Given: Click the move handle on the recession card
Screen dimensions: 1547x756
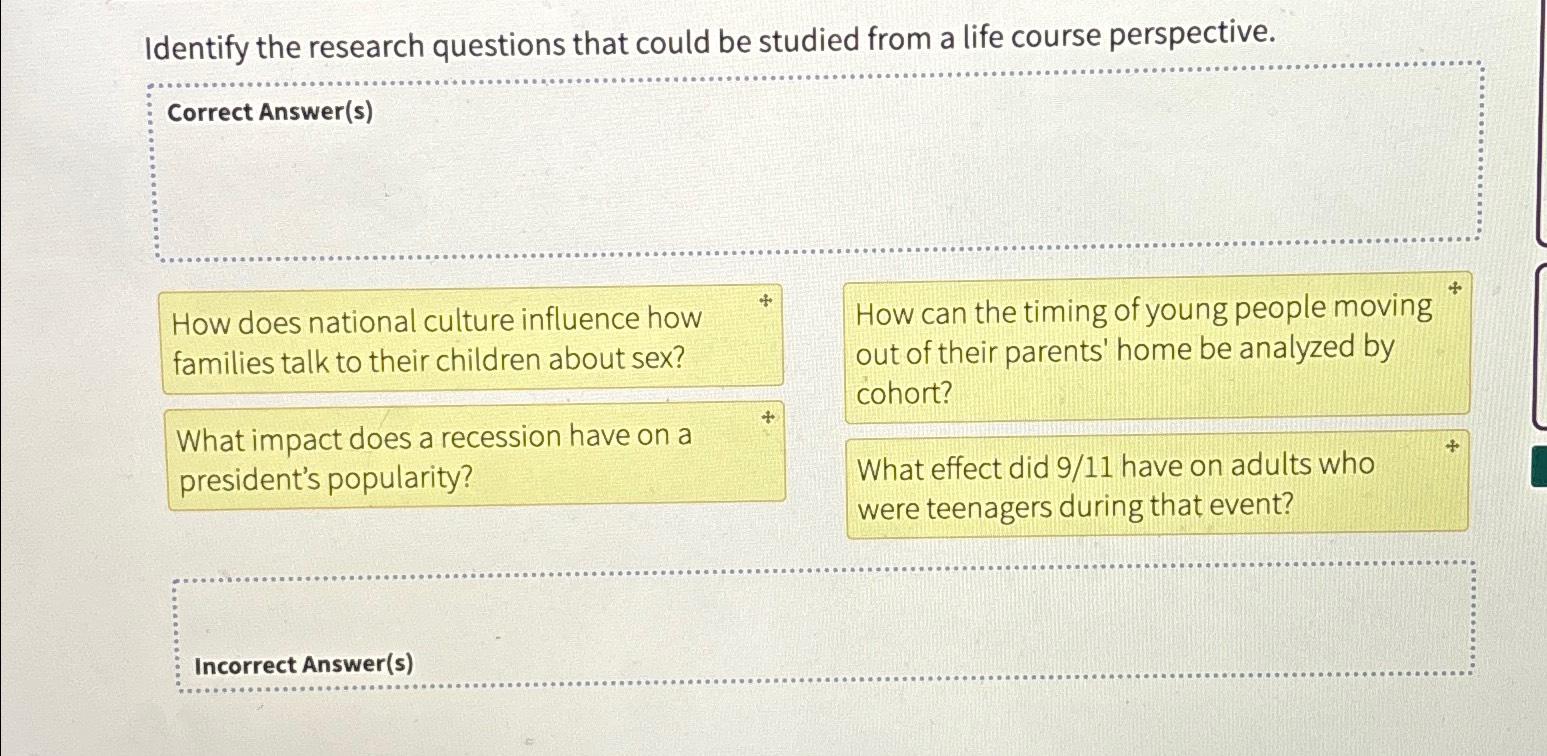Looking at the screenshot, I should (x=768, y=417).
